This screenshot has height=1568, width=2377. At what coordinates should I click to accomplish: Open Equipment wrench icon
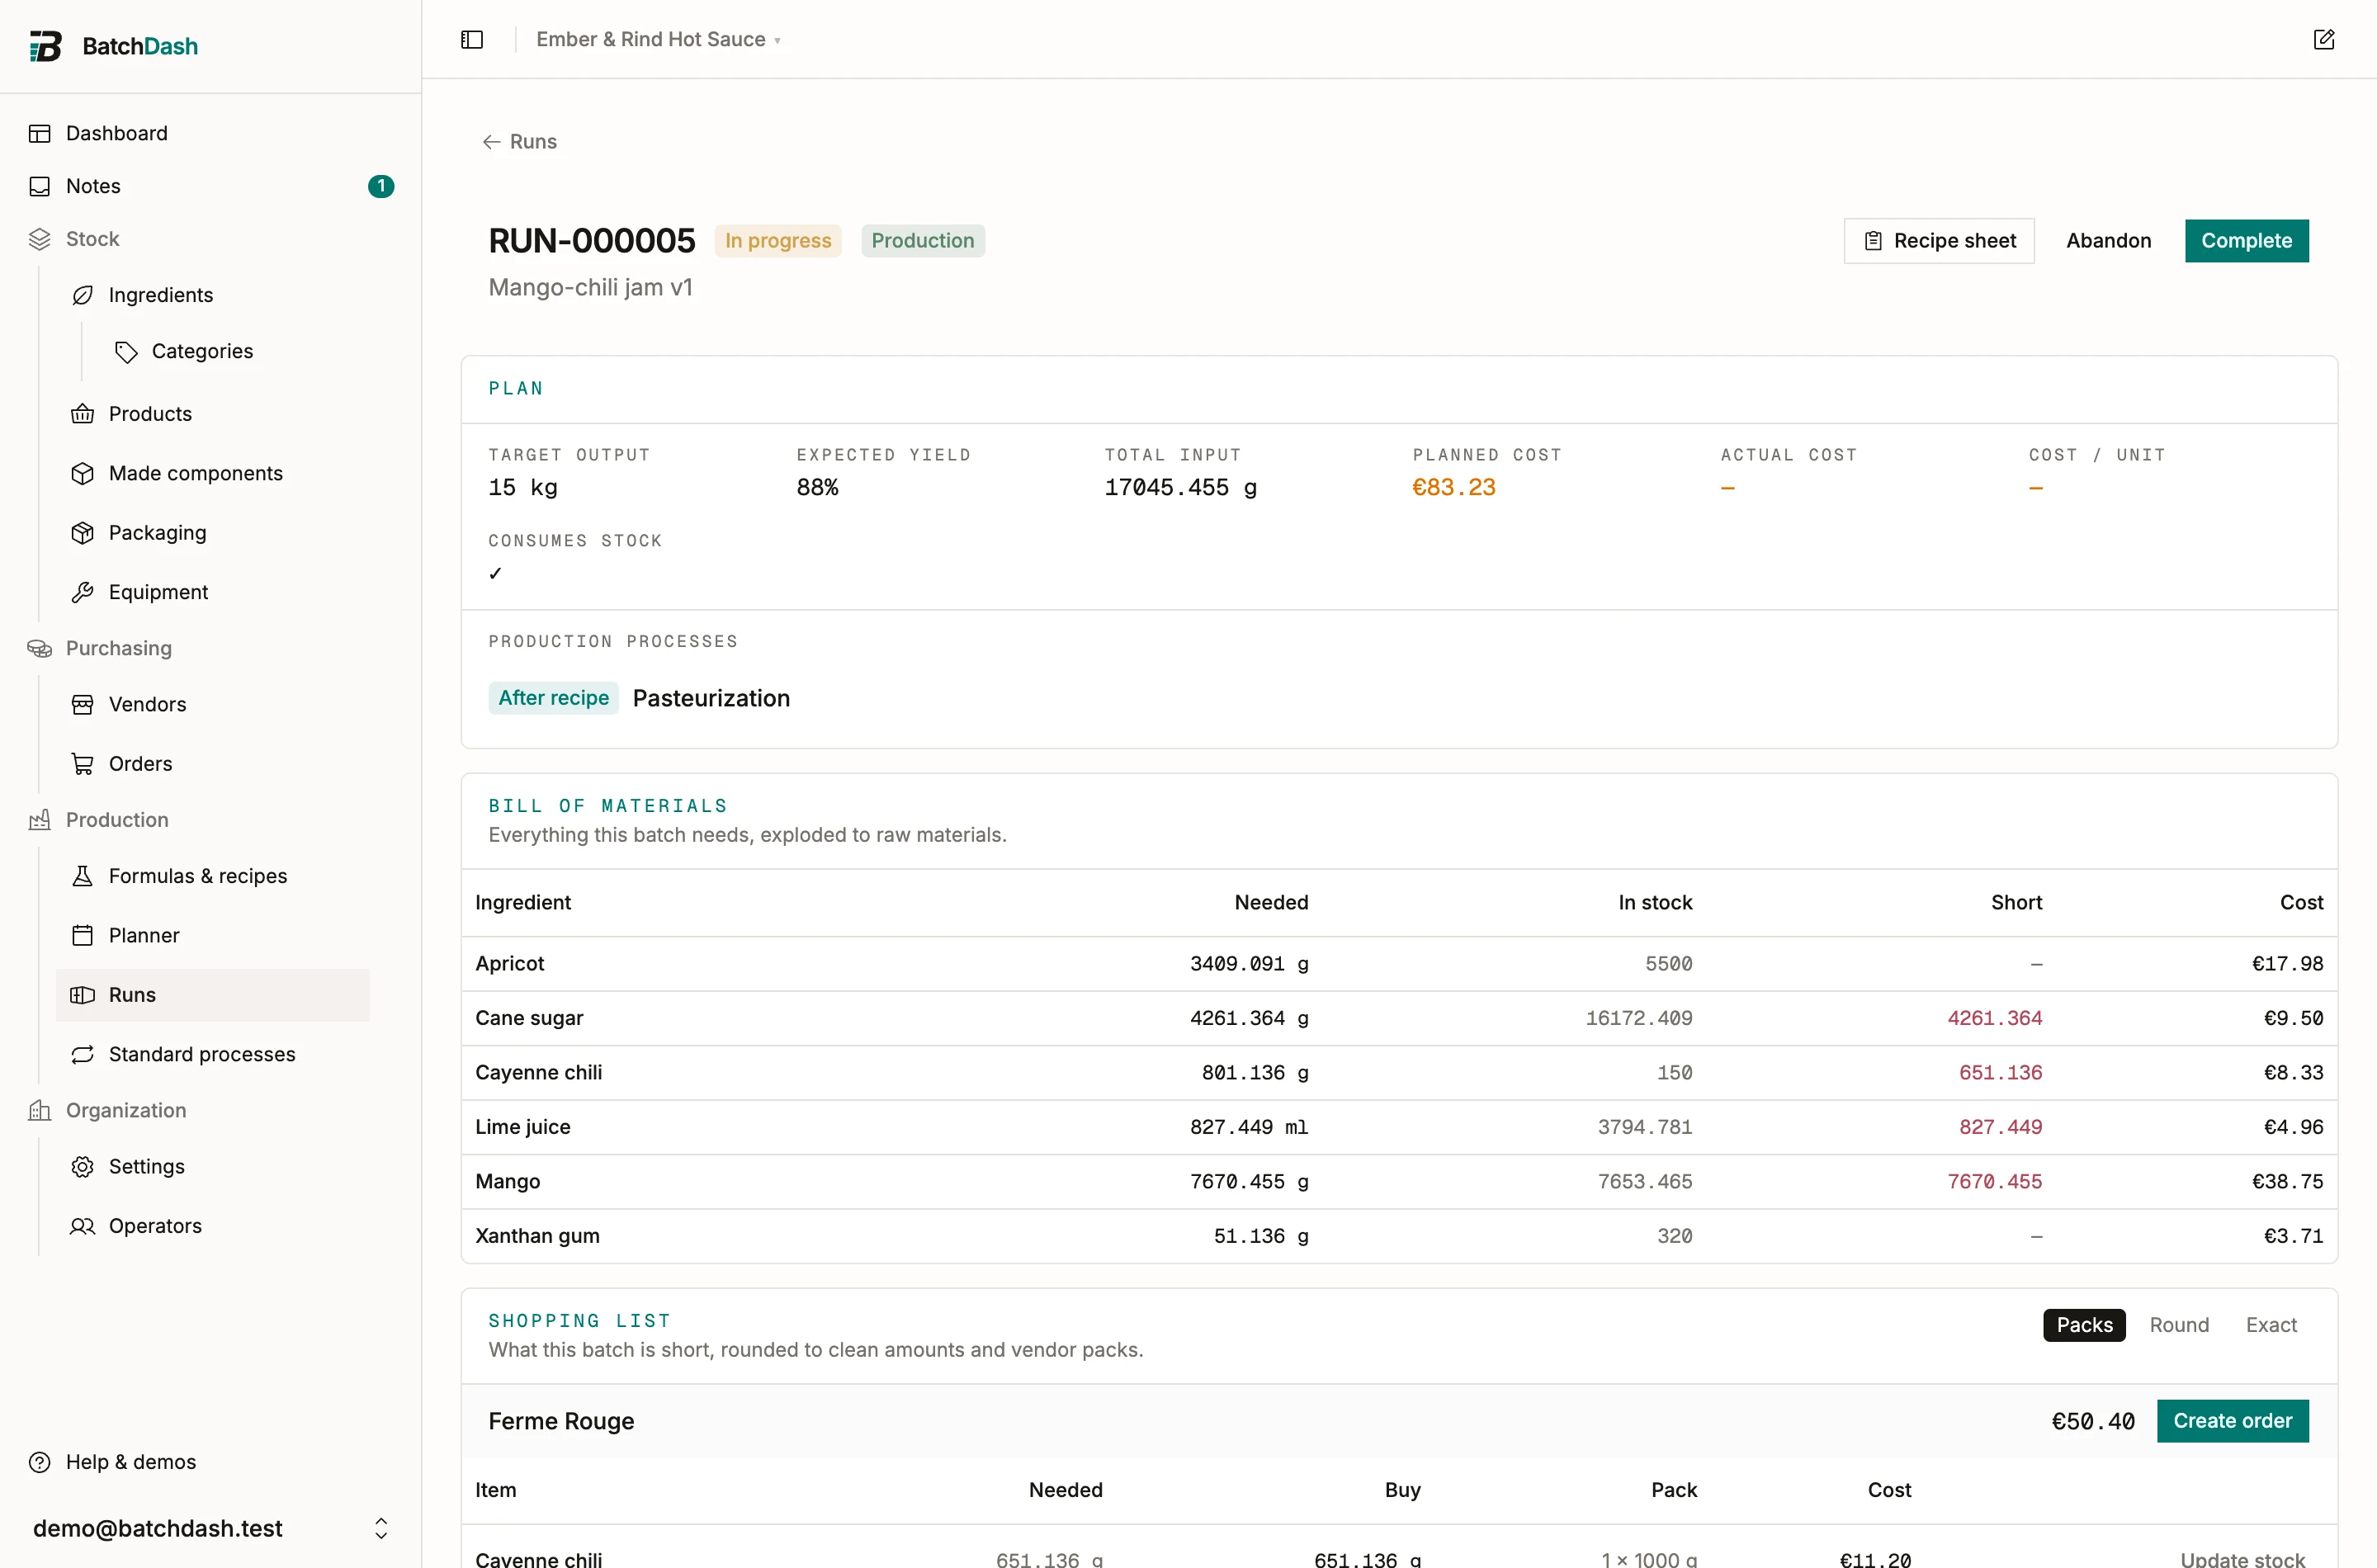pos(83,592)
